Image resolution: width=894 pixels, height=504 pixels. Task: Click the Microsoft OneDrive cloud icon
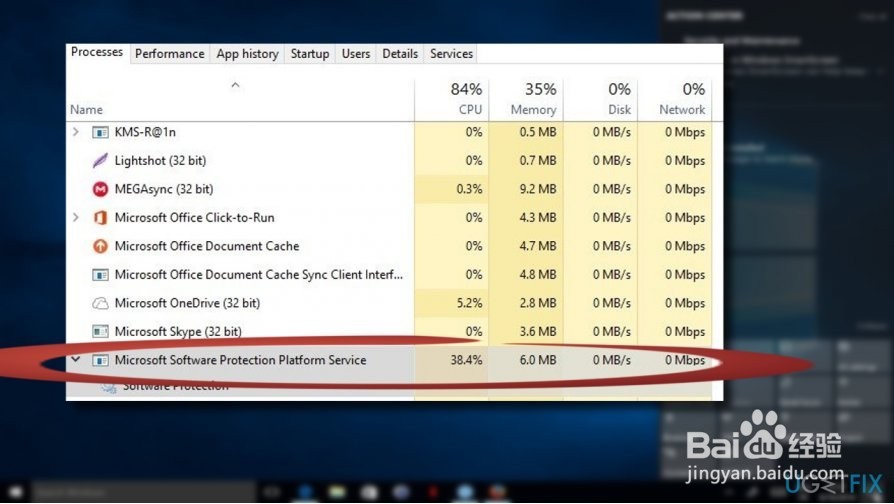tap(100, 303)
